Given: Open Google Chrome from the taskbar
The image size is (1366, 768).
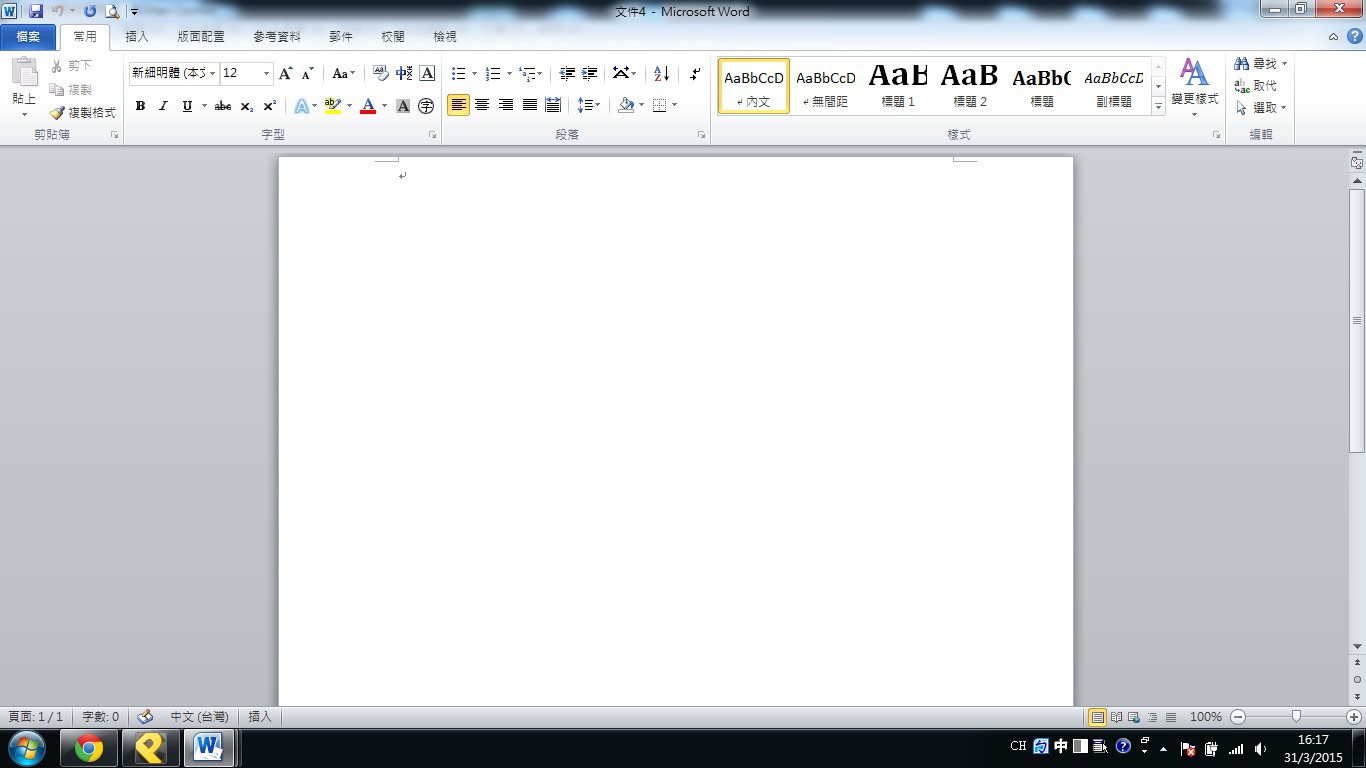Looking at the screenshot, I should tap(89, 747).
